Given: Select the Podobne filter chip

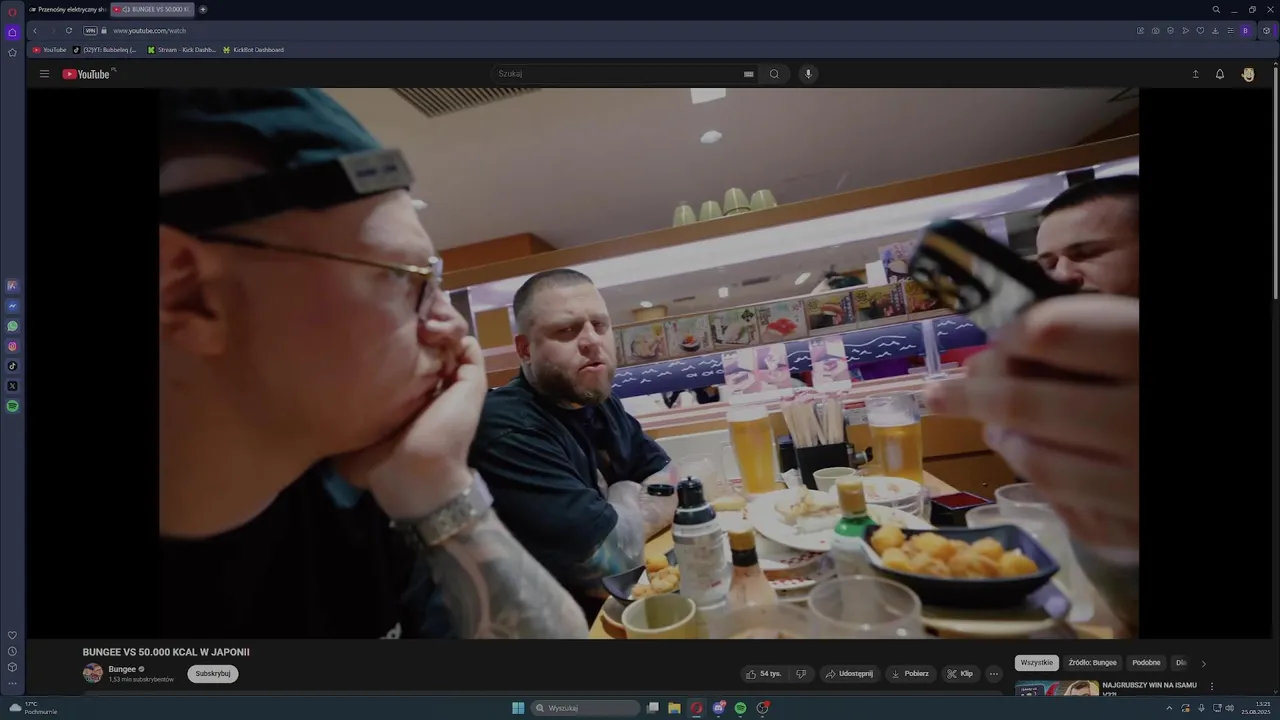Looking at the screenshot, I should [x=1146, y=663].
